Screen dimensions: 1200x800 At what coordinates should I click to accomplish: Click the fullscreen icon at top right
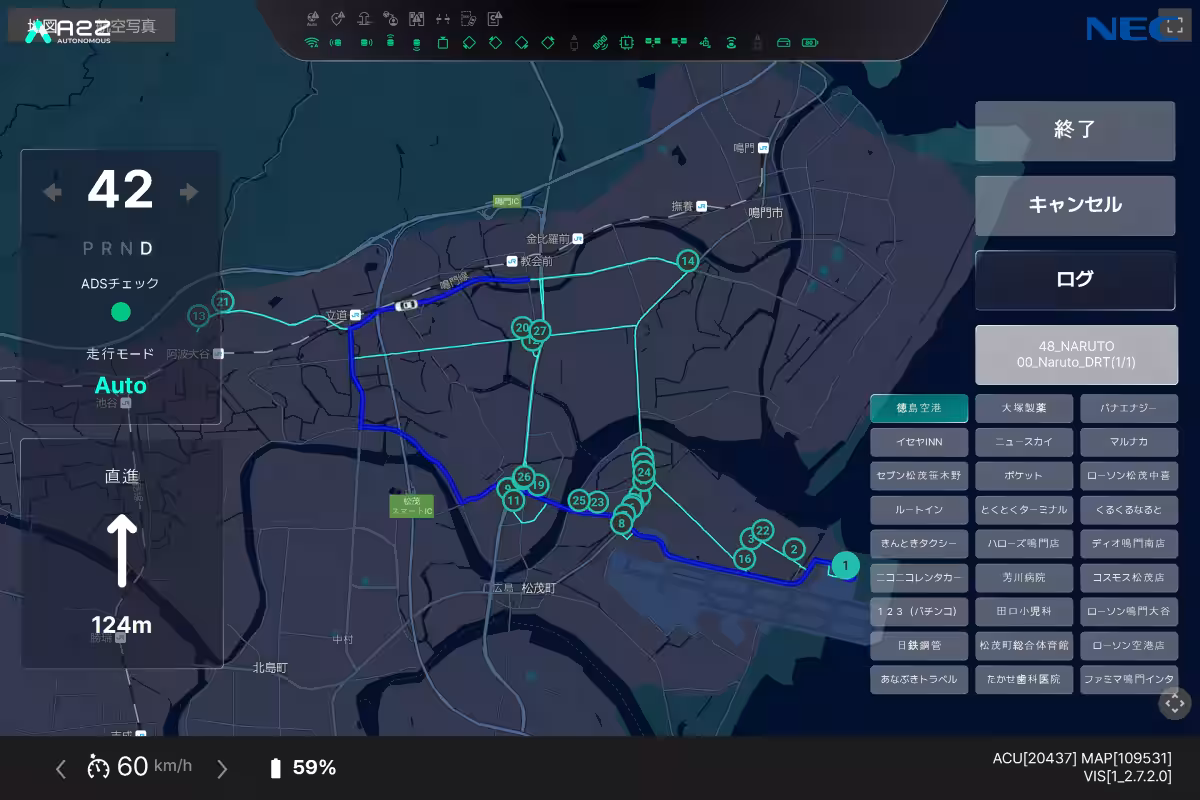click(1170, 25)
